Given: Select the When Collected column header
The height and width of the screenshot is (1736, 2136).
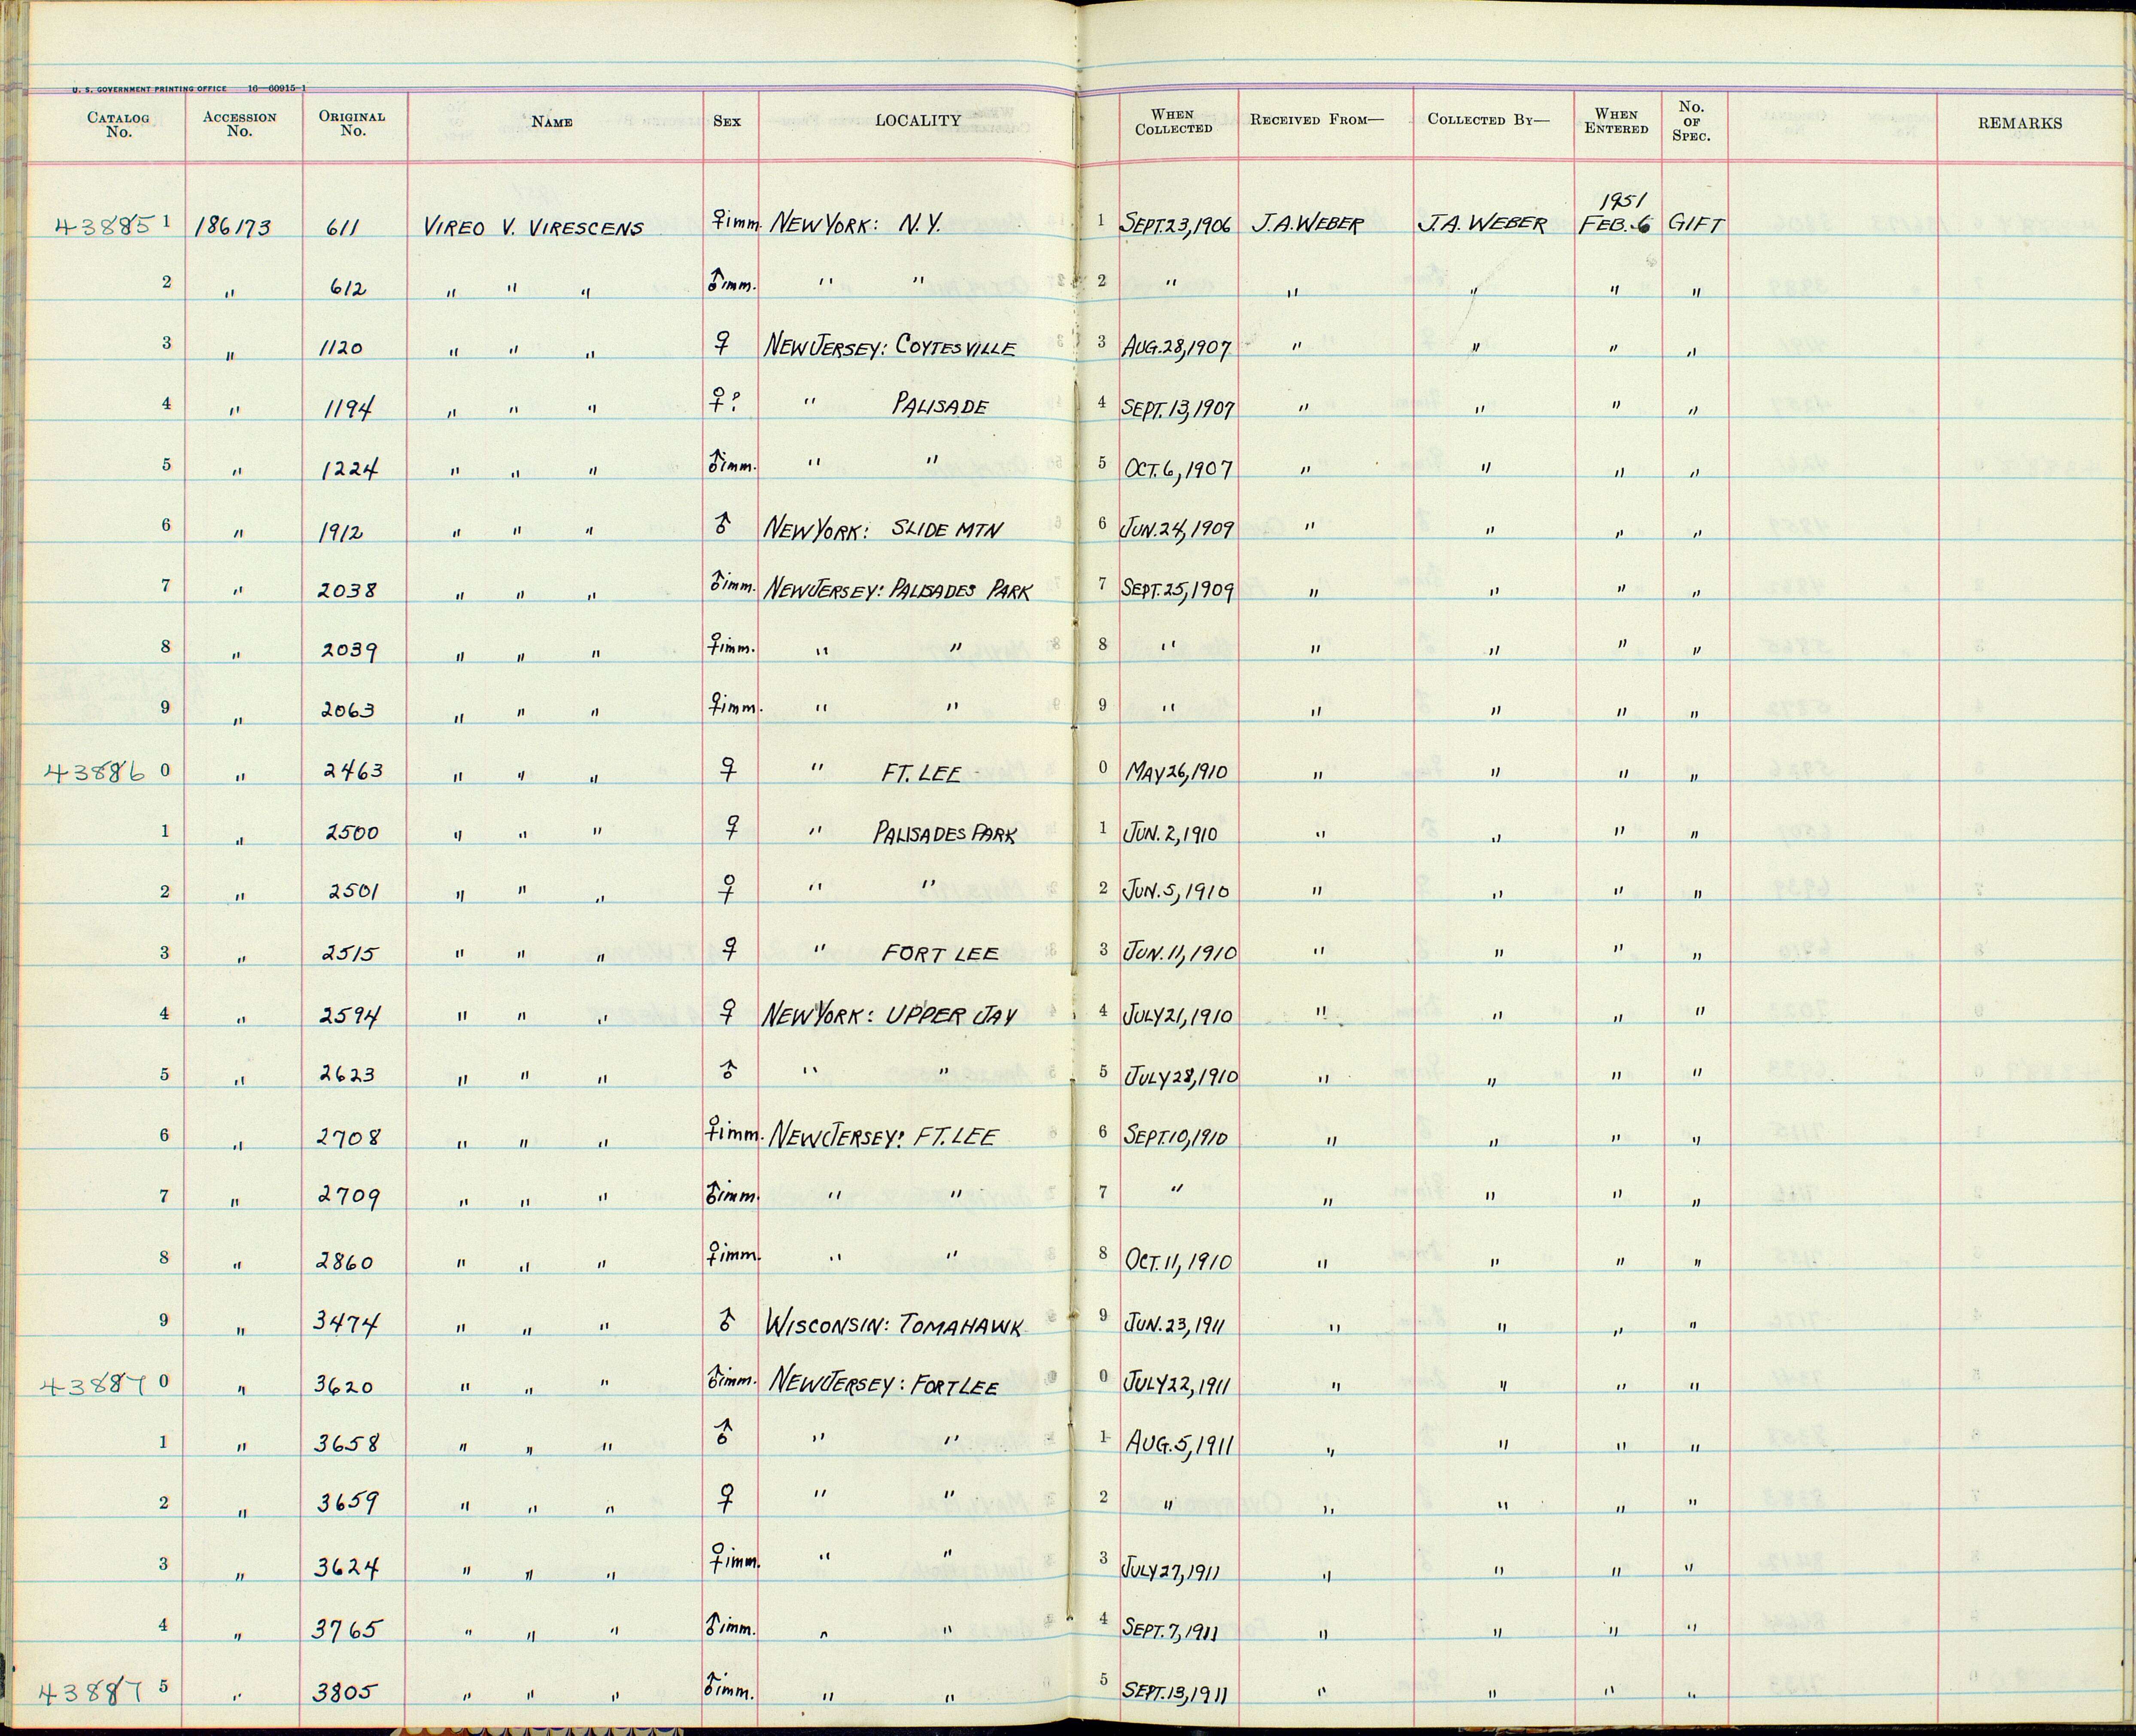Looking at the screenshot, I should [x=1173, y=121].
